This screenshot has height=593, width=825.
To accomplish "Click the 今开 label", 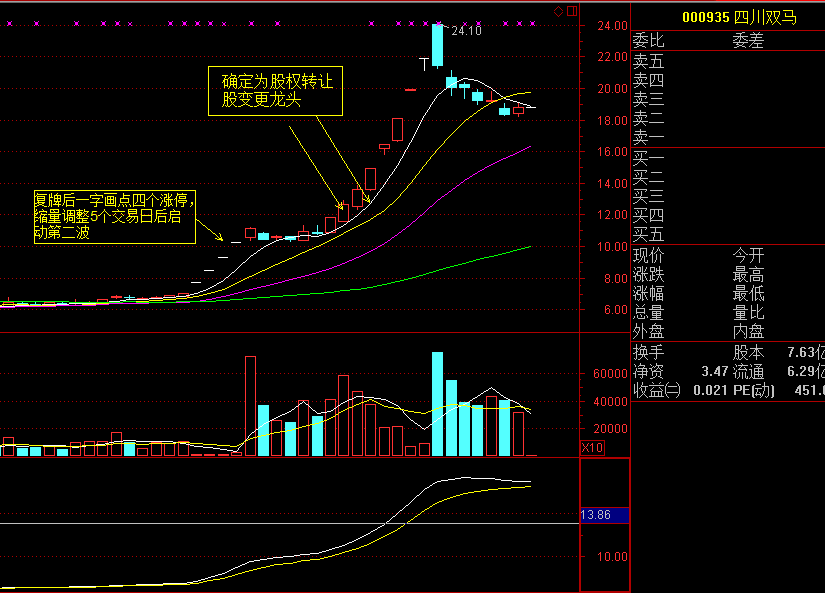I will point(748,256).
